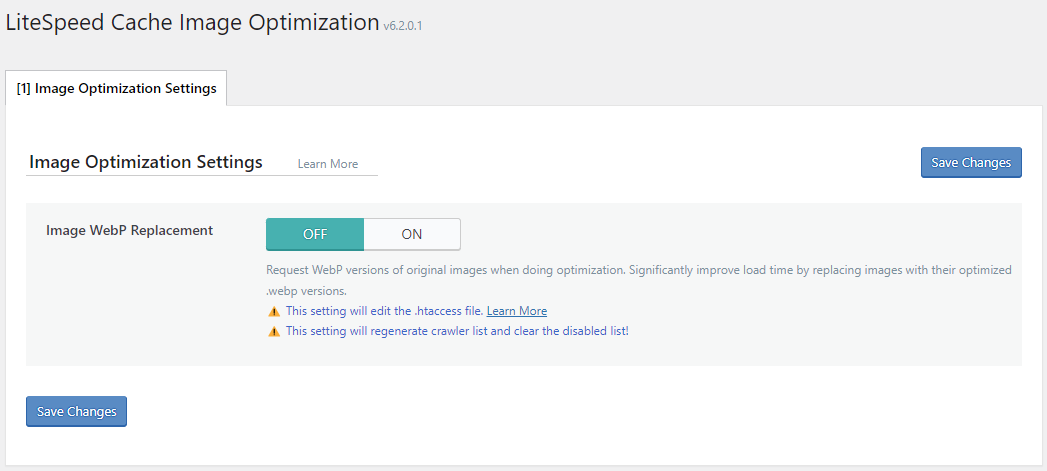Click the top right Save Changes button
This screenshot has width=1047, height=471.
coord(971,162)
